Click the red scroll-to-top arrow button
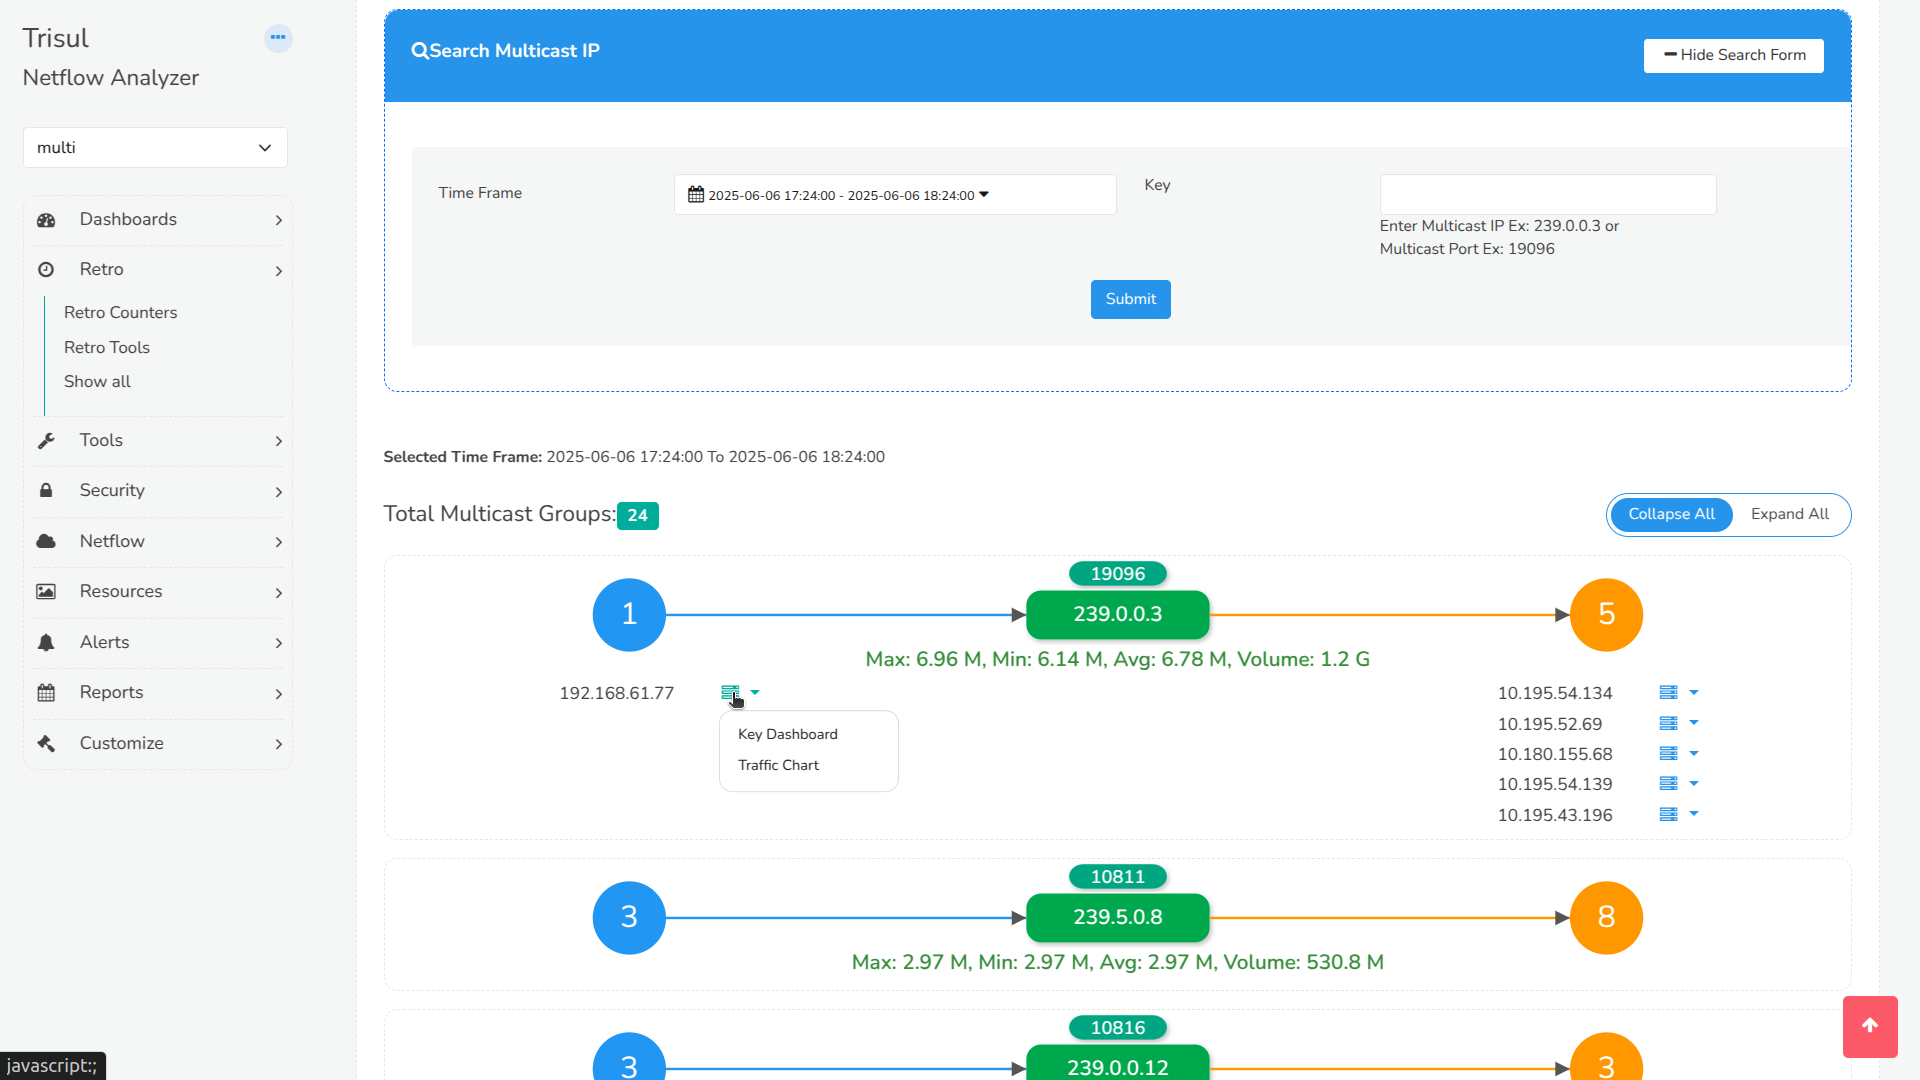 (1870, 1026)
